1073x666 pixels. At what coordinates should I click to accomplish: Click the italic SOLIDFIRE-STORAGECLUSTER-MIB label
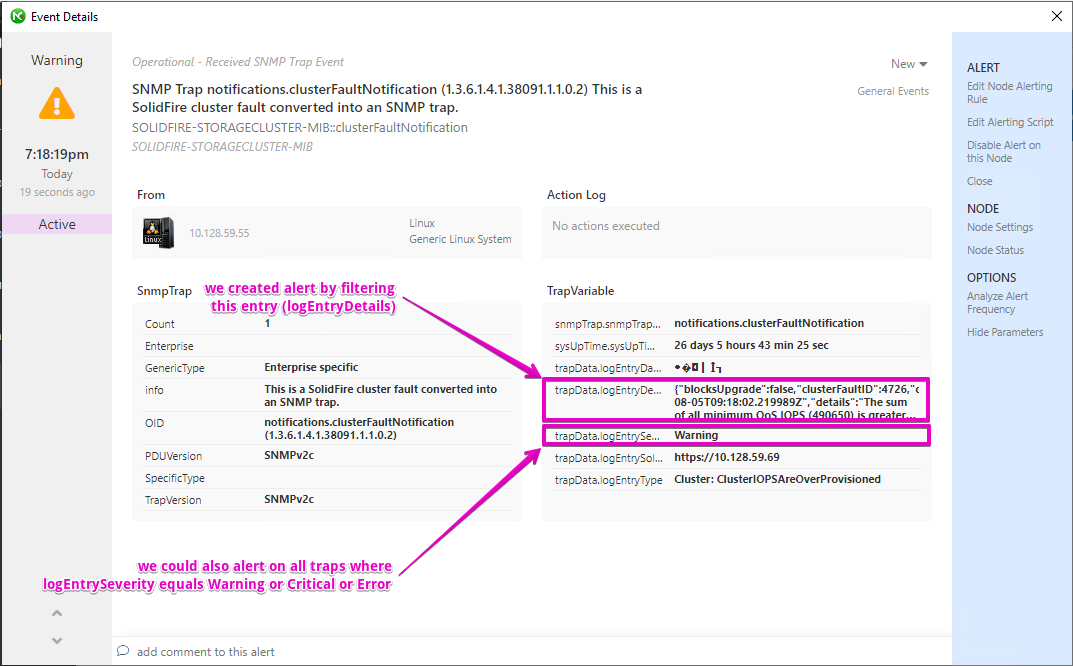coord(222,146)
